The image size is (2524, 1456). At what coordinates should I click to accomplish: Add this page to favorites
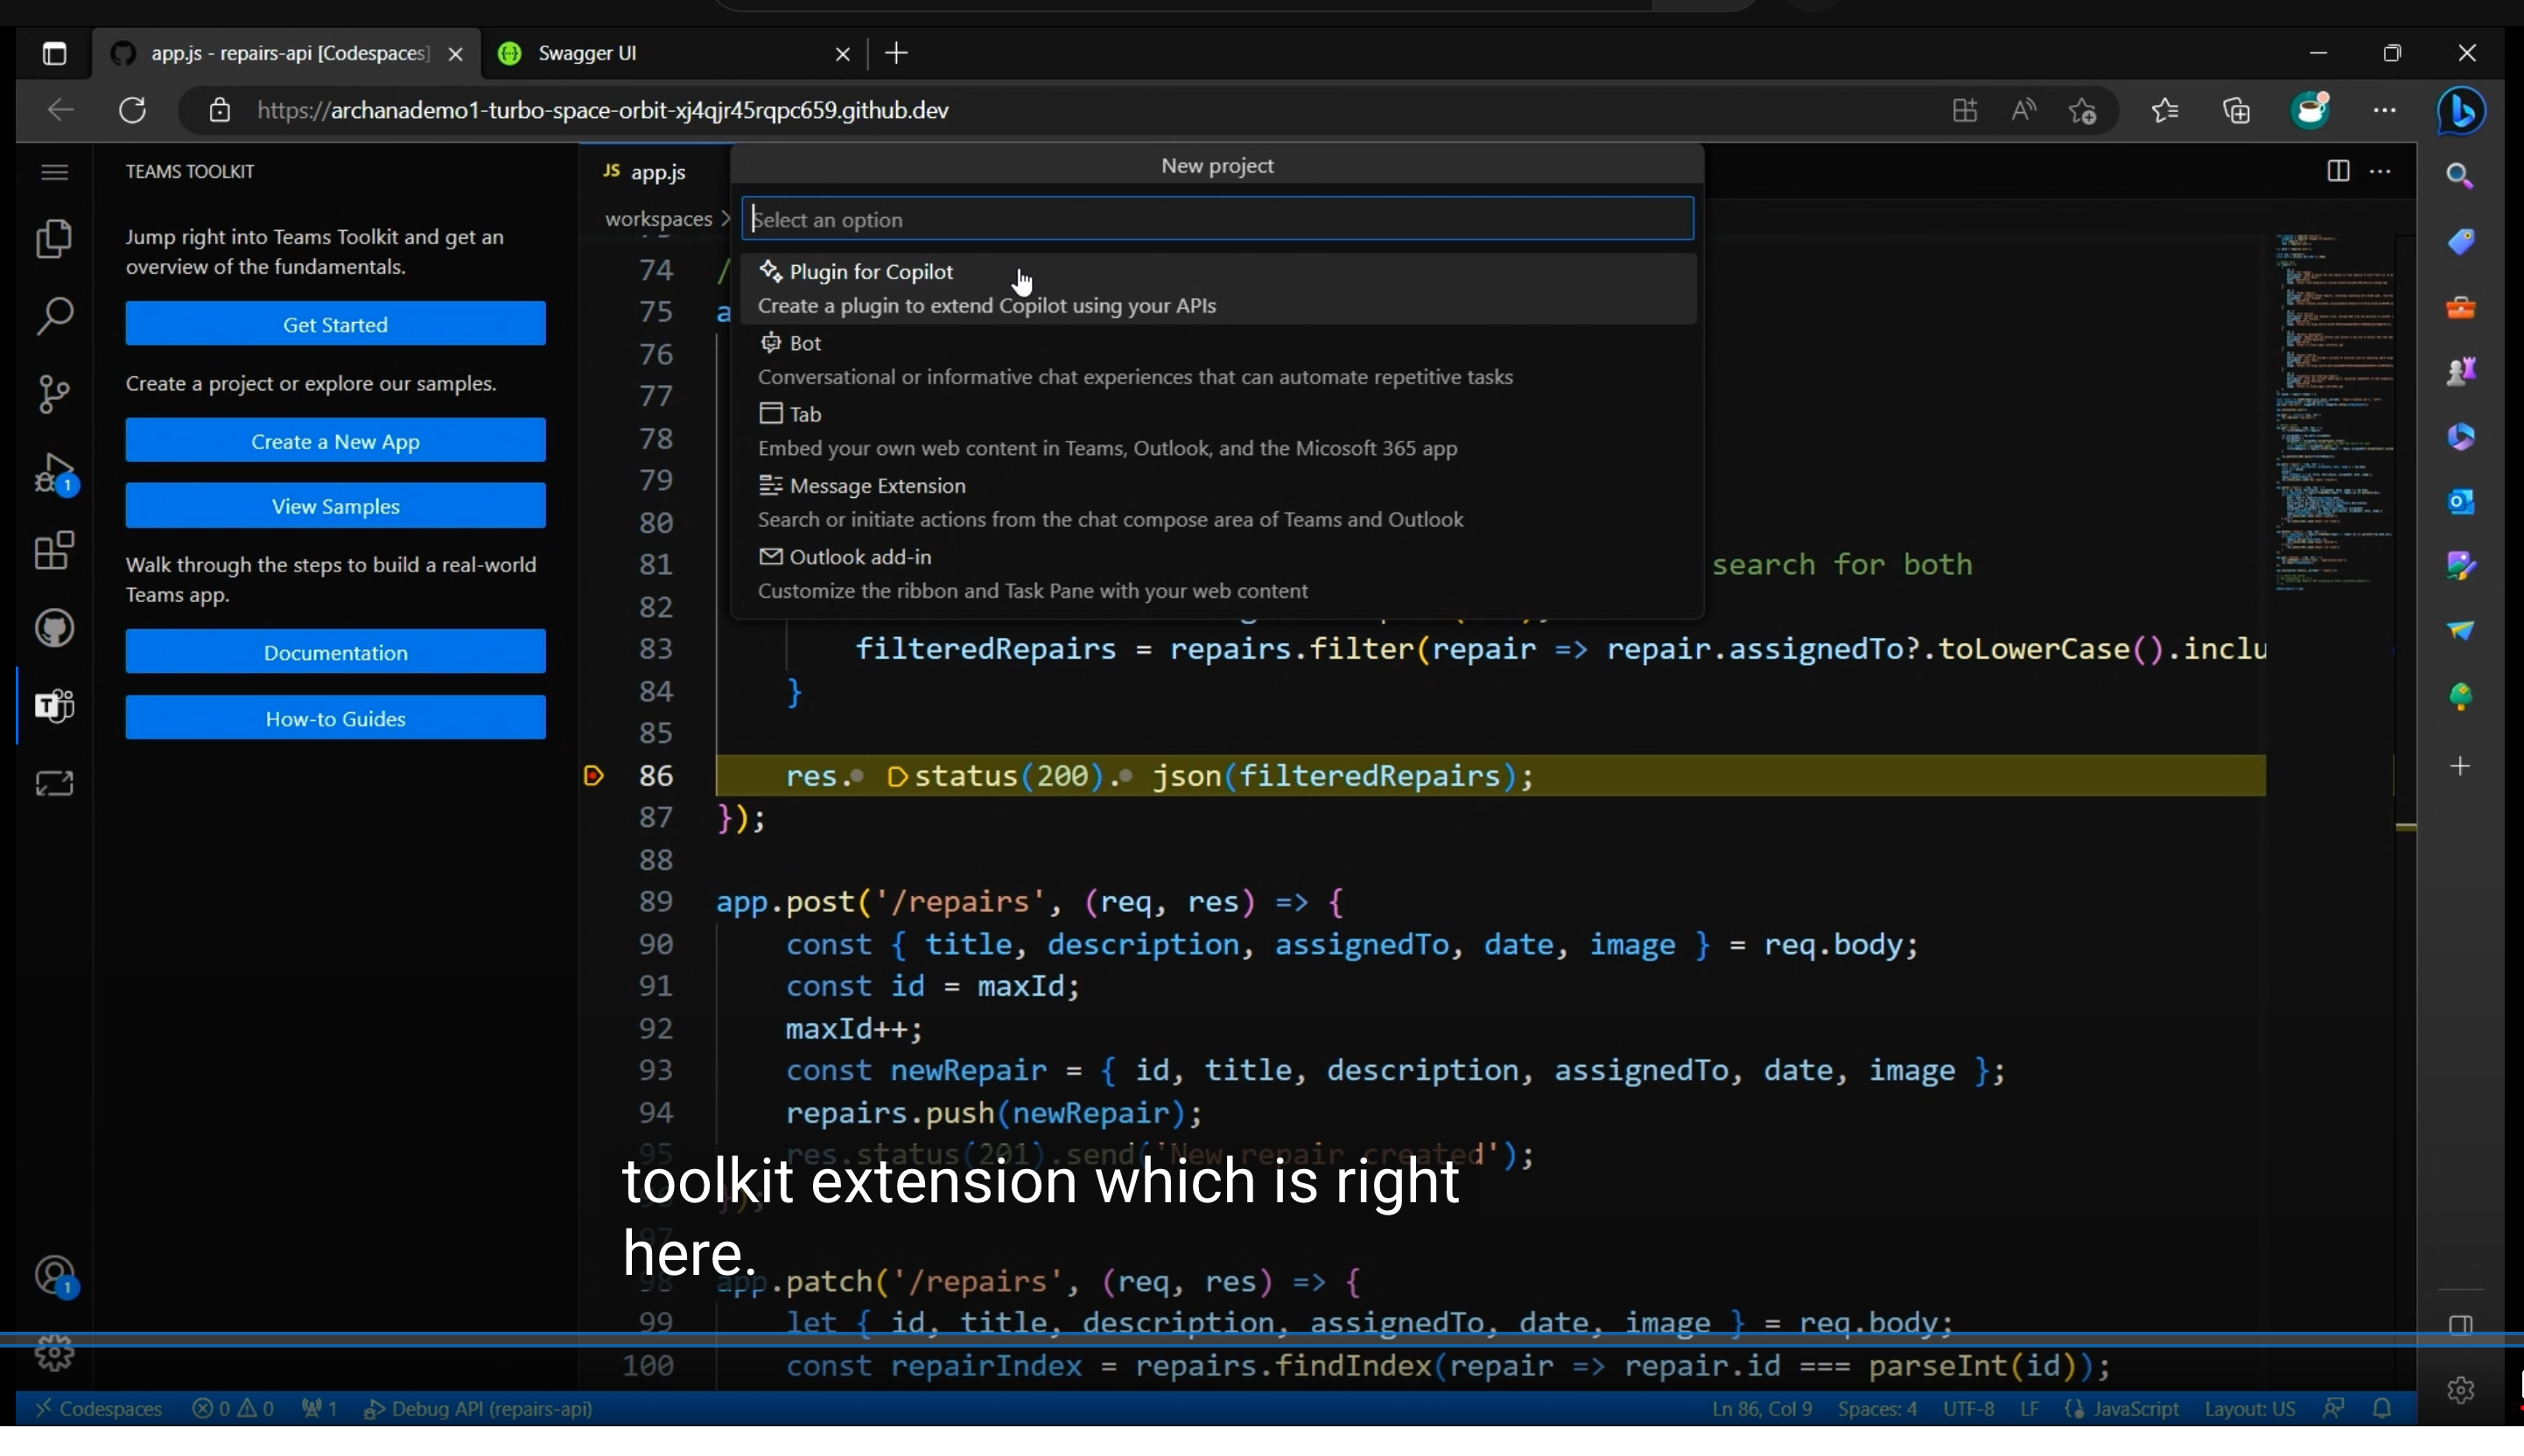[x=2083, y=110]
